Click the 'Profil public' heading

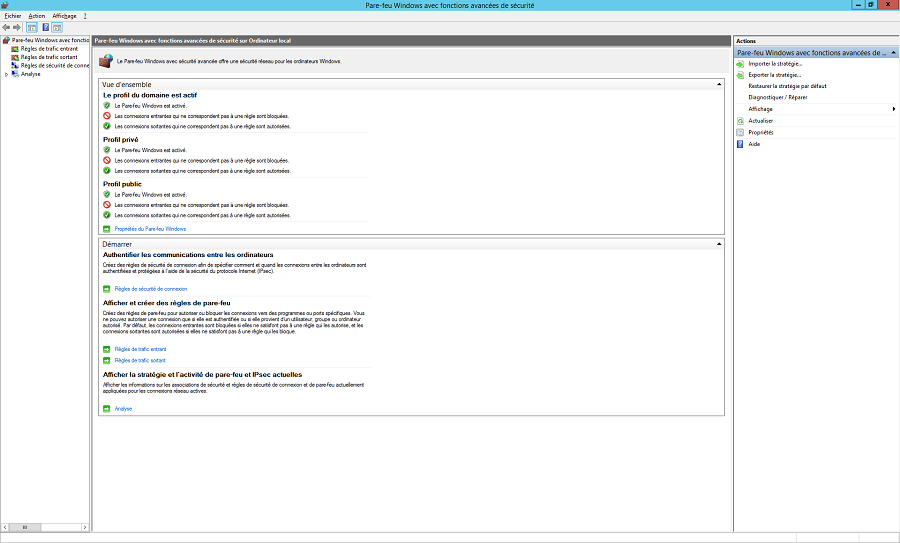click(x=122, y=184)
